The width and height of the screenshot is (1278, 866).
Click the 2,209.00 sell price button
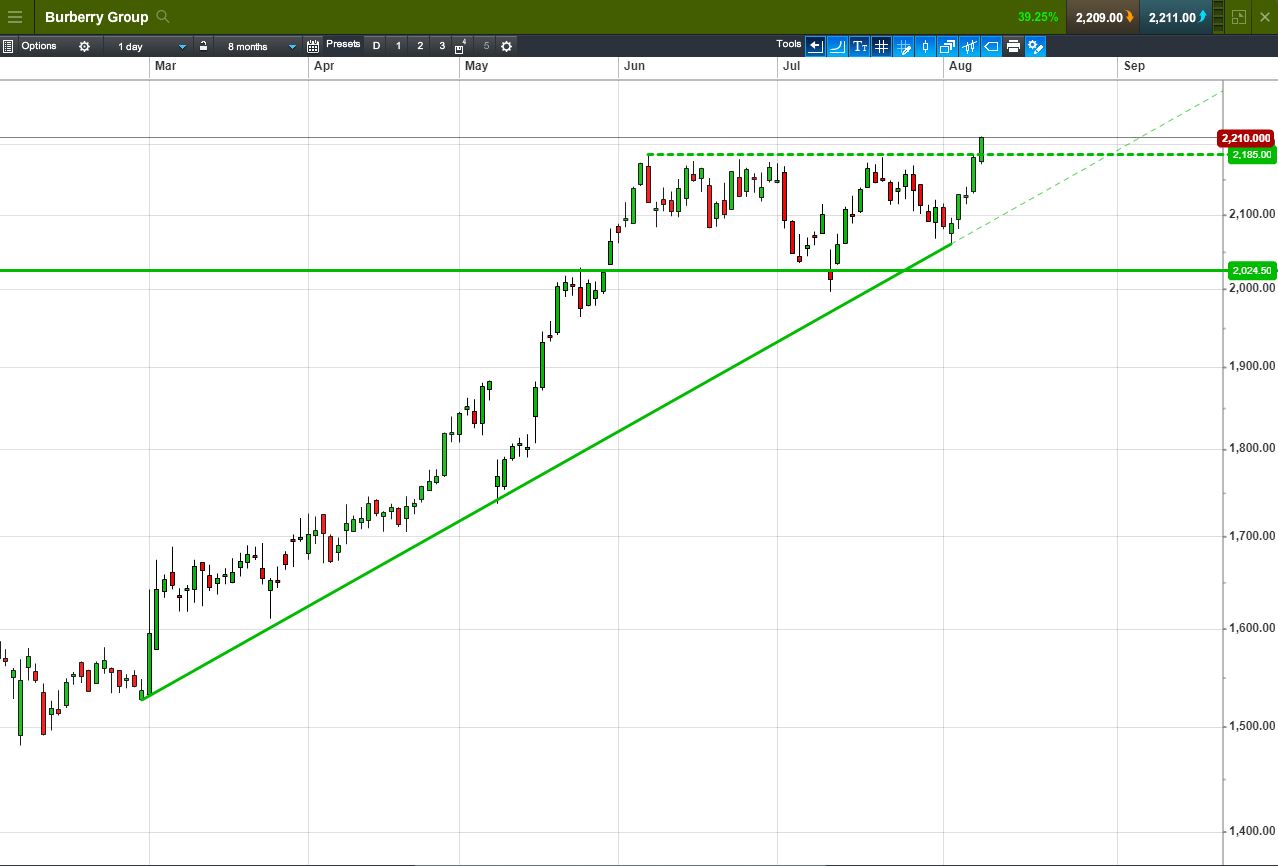tap(1103, 17)
